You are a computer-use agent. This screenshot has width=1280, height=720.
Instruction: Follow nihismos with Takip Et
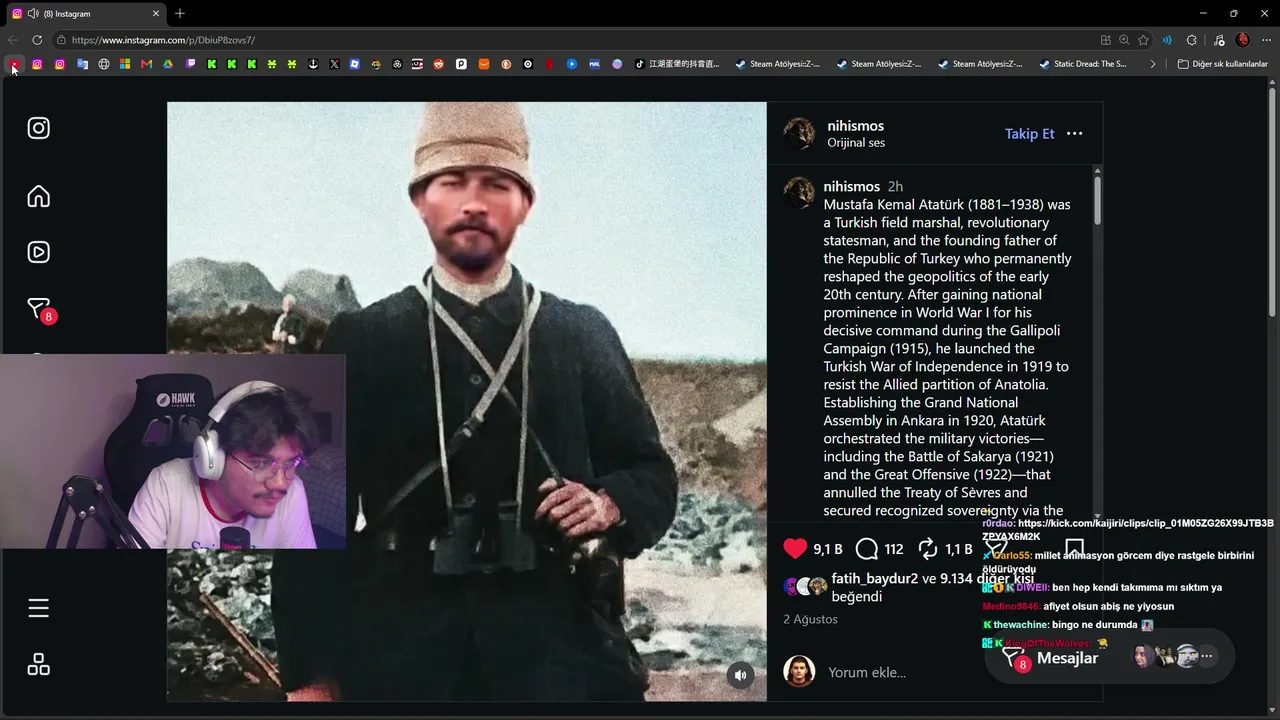point(1029,134)
